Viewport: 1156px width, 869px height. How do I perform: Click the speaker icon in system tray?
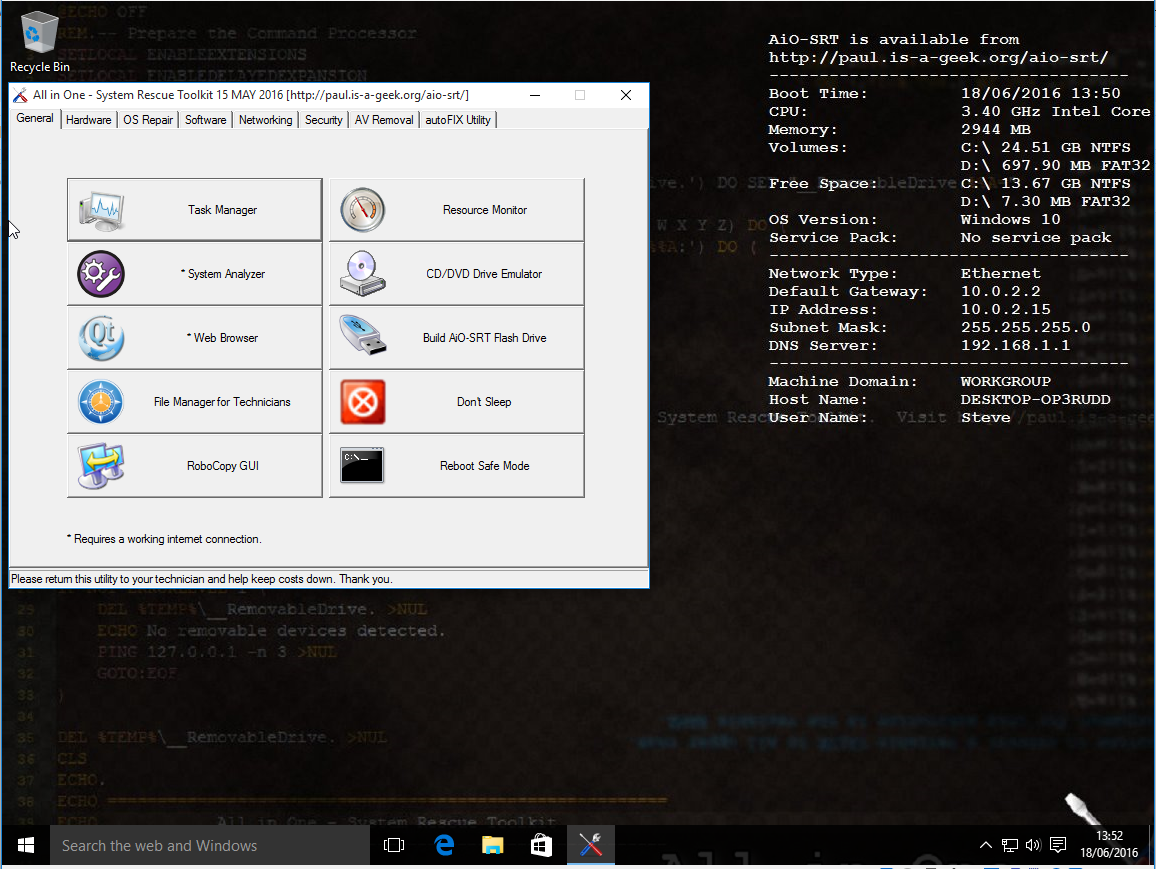1033,845
